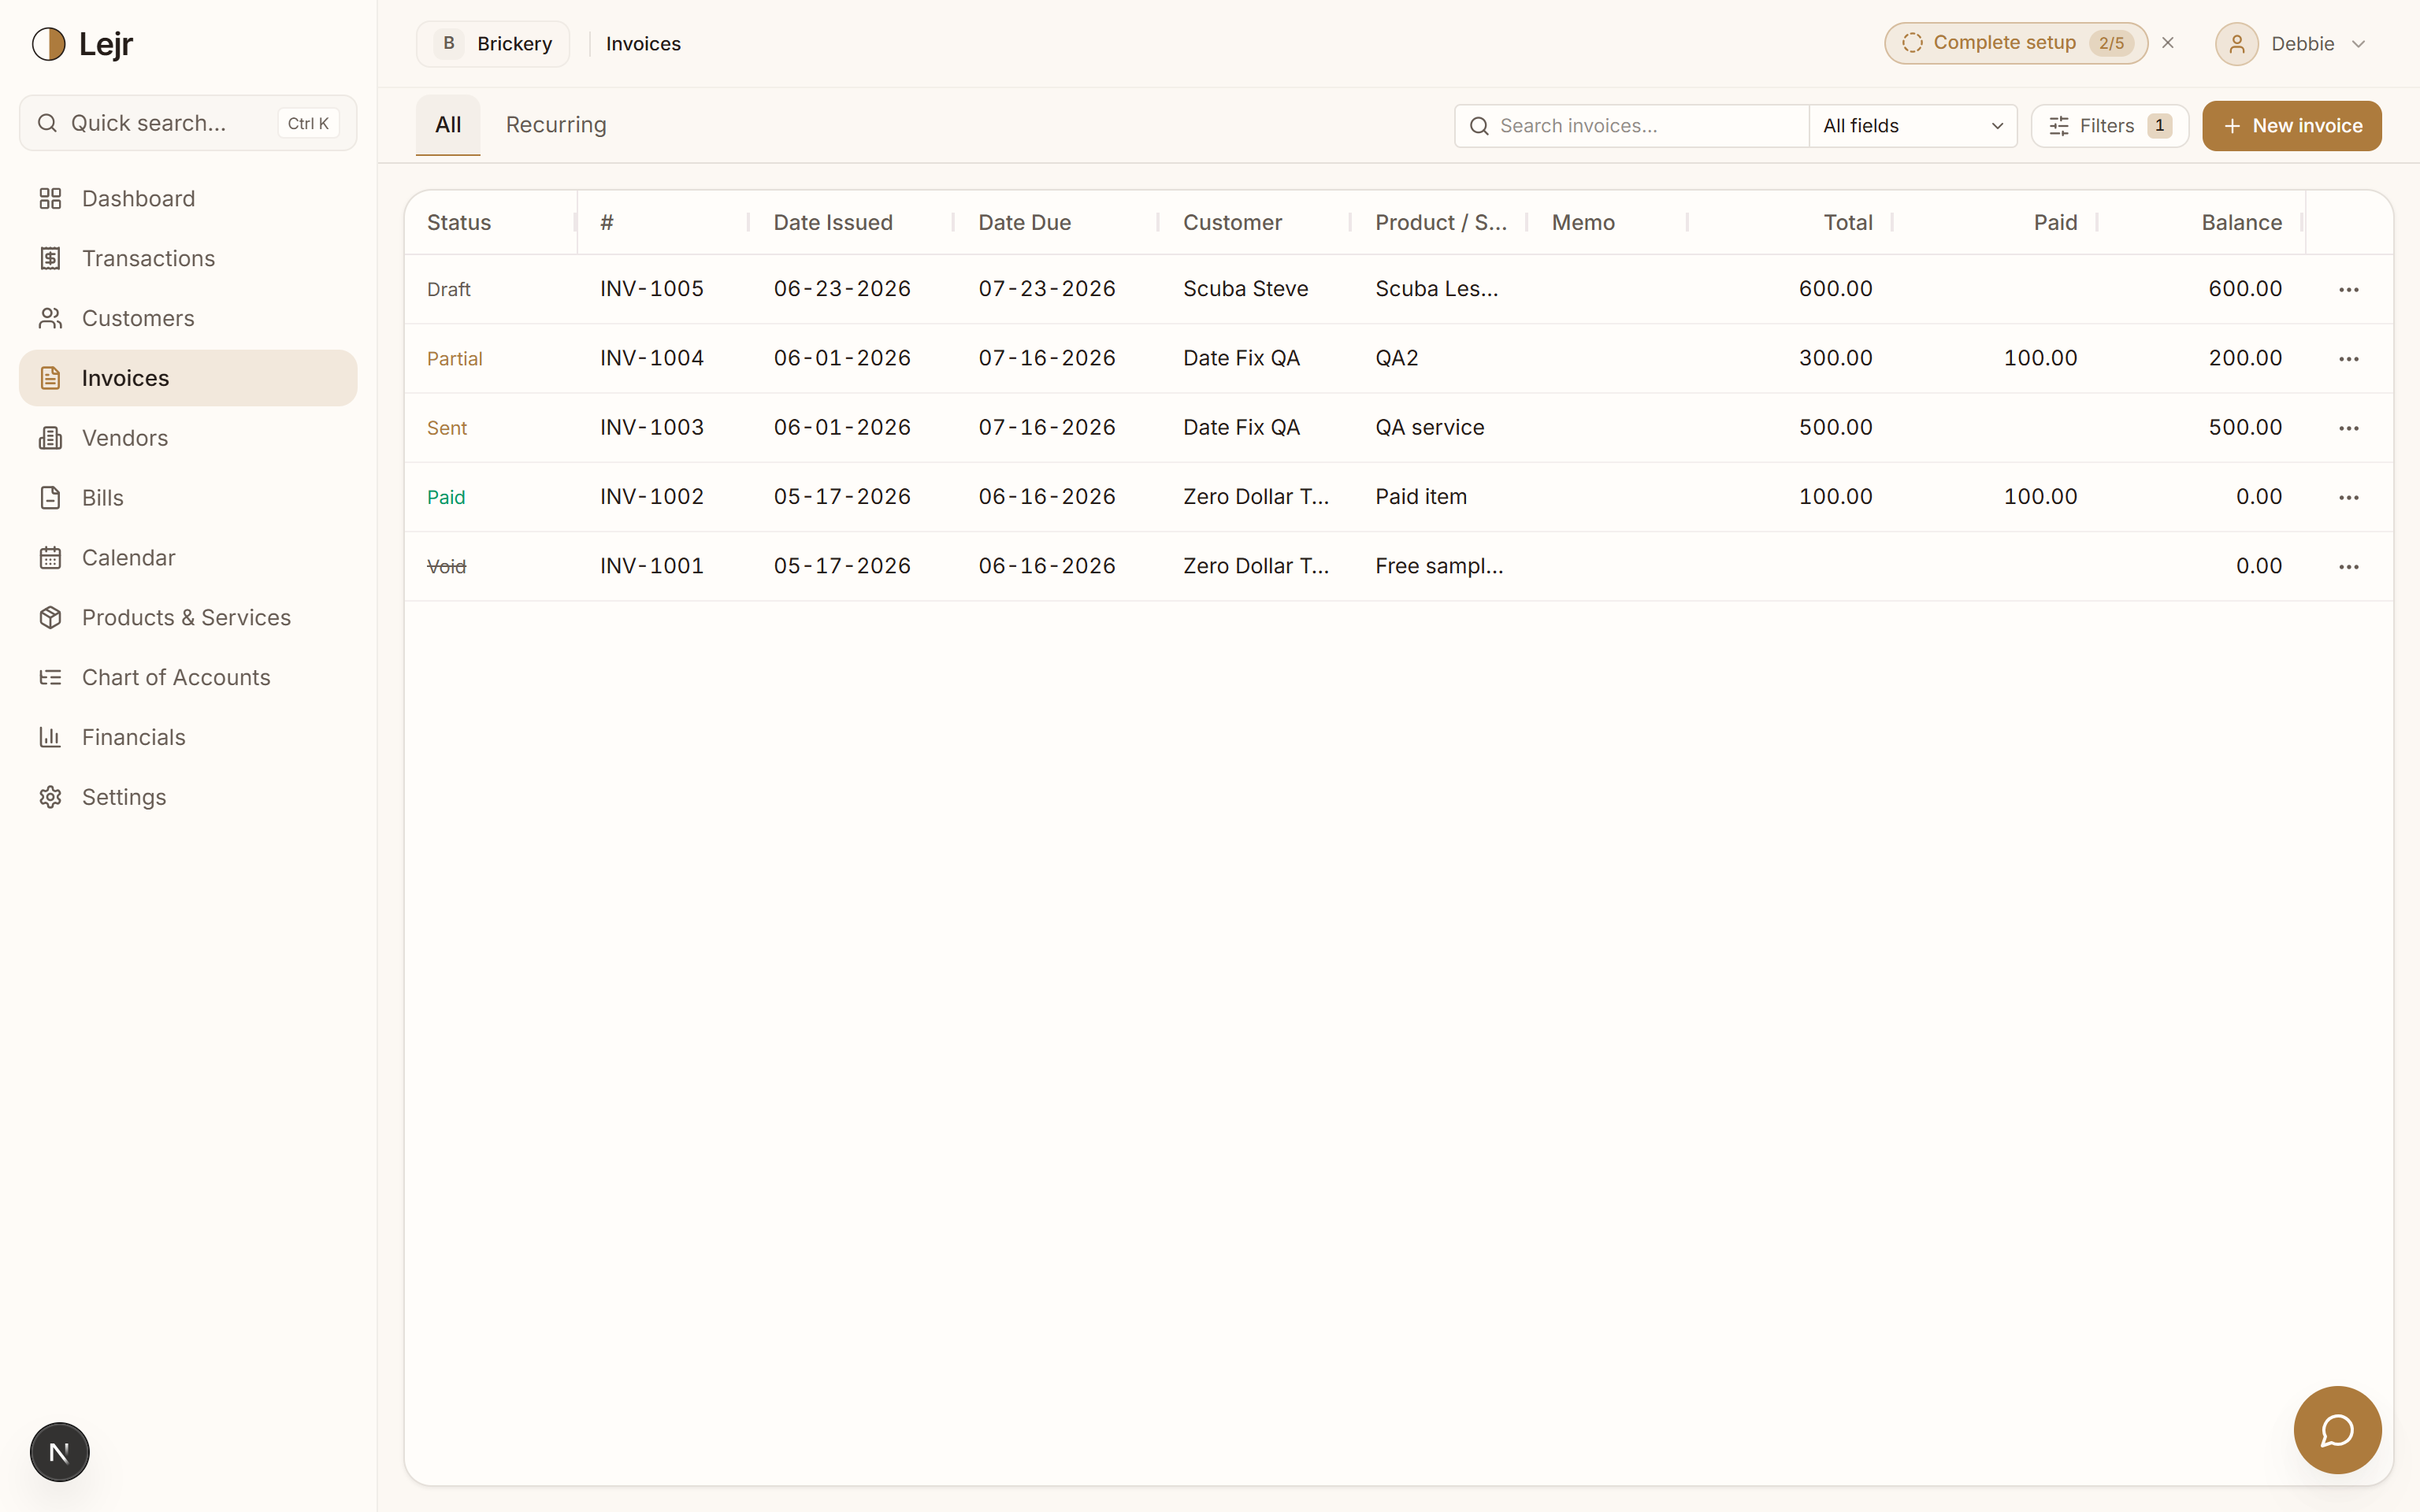This screenshot has height=1512, width=2420.
Task: Click the Lejr logo icon
Action: coord(48,44)
